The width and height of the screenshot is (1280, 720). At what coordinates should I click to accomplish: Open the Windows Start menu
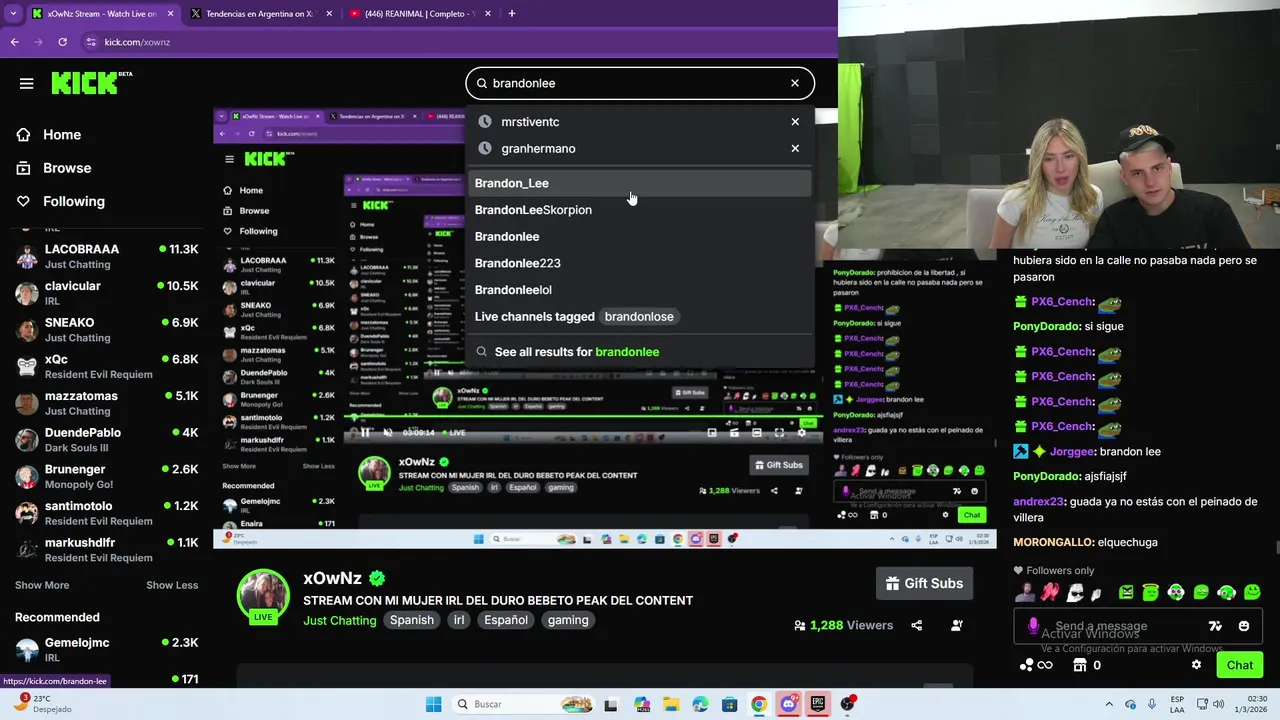coord(433,704)
